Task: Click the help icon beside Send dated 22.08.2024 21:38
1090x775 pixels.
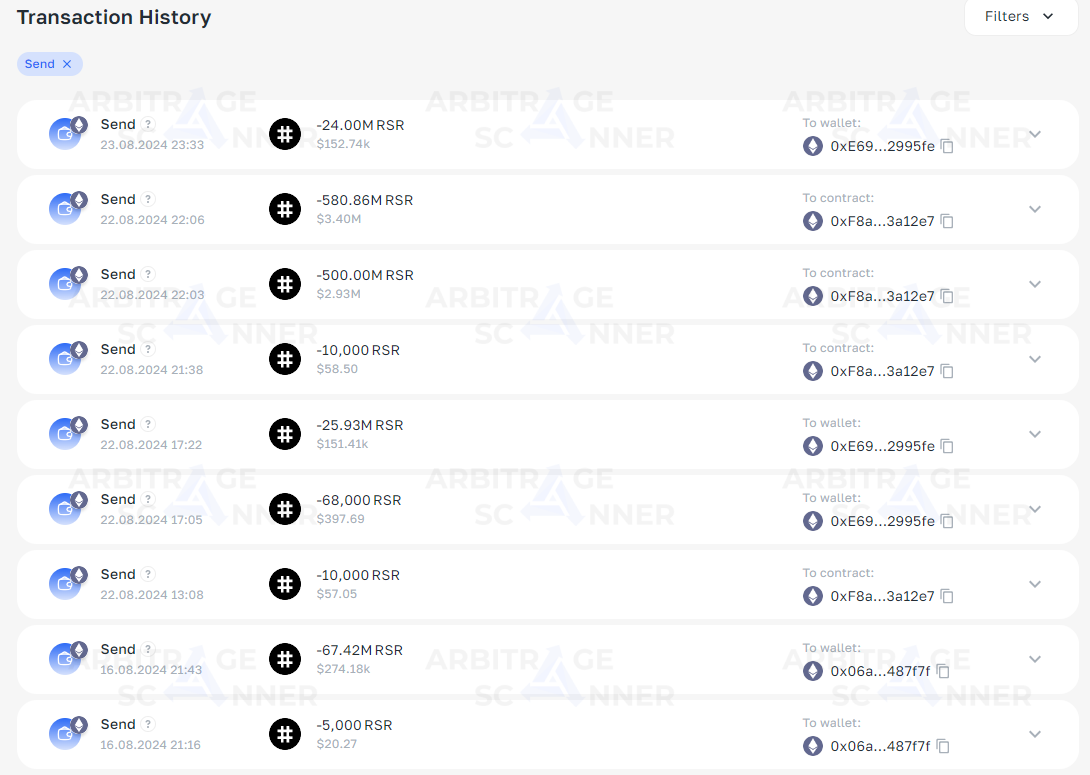Action: click(x=148, y=350)
